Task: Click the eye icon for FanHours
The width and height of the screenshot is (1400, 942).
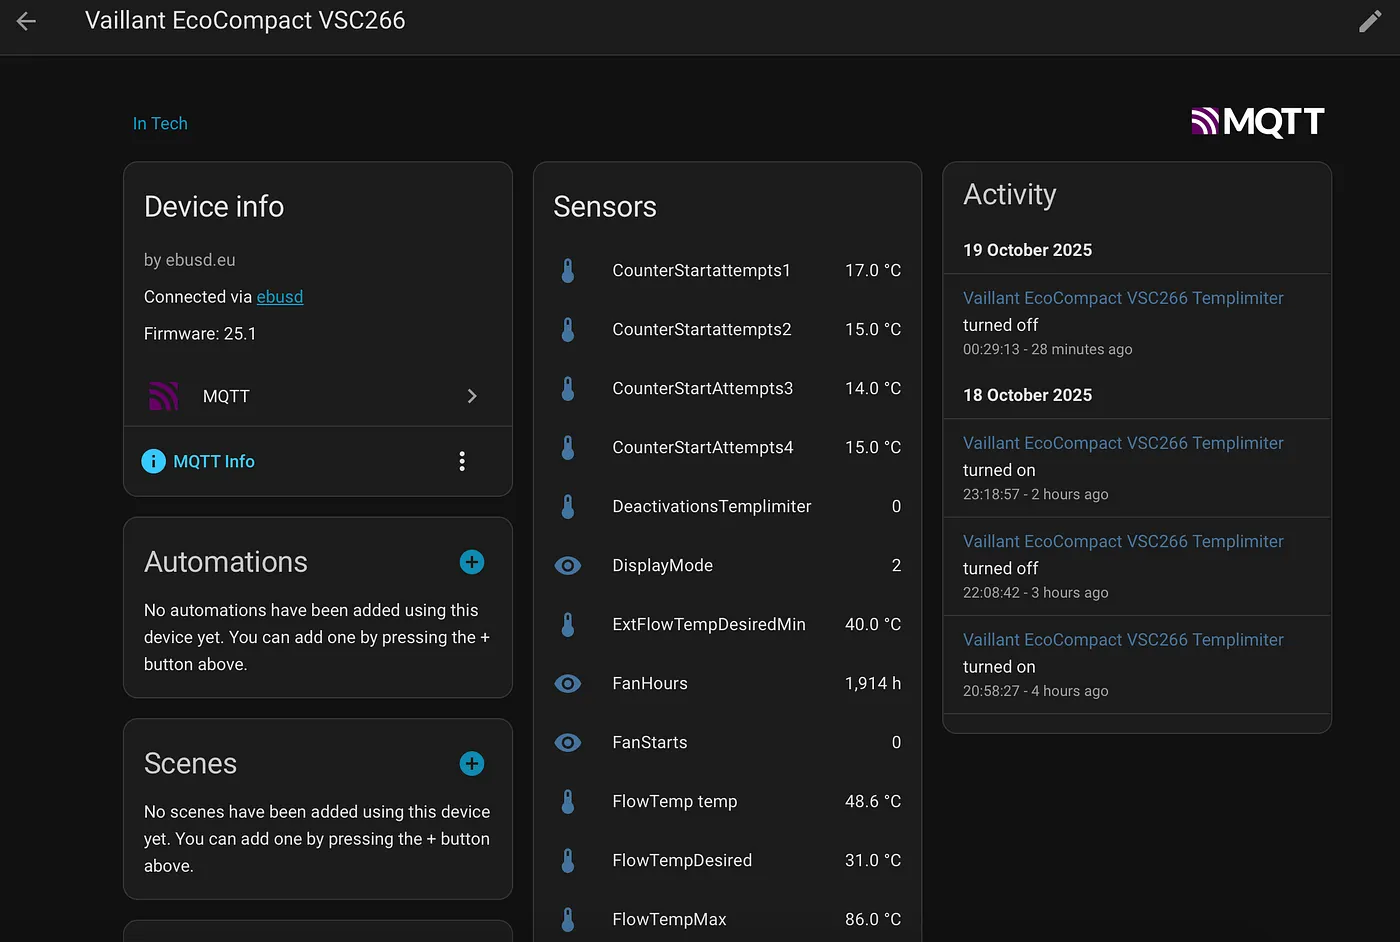Action: point(568,684)
